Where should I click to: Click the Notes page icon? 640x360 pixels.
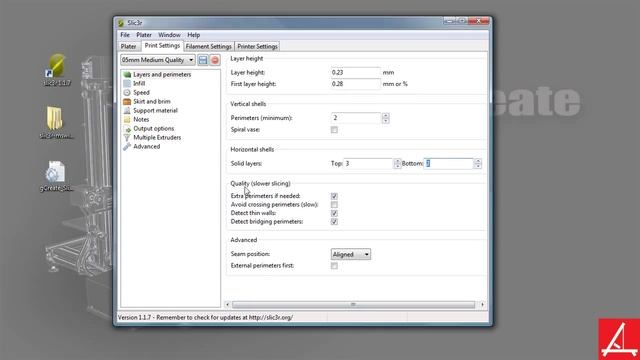[127, 120]
